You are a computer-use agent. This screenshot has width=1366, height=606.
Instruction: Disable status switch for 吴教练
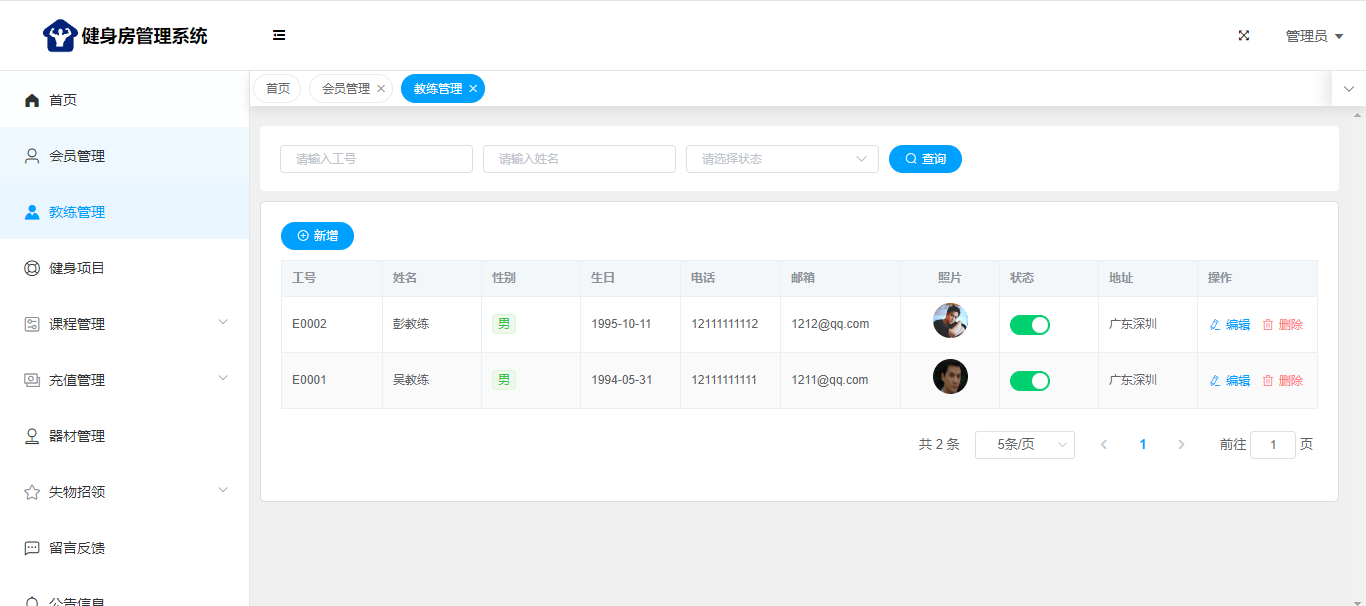(1029, 381)
